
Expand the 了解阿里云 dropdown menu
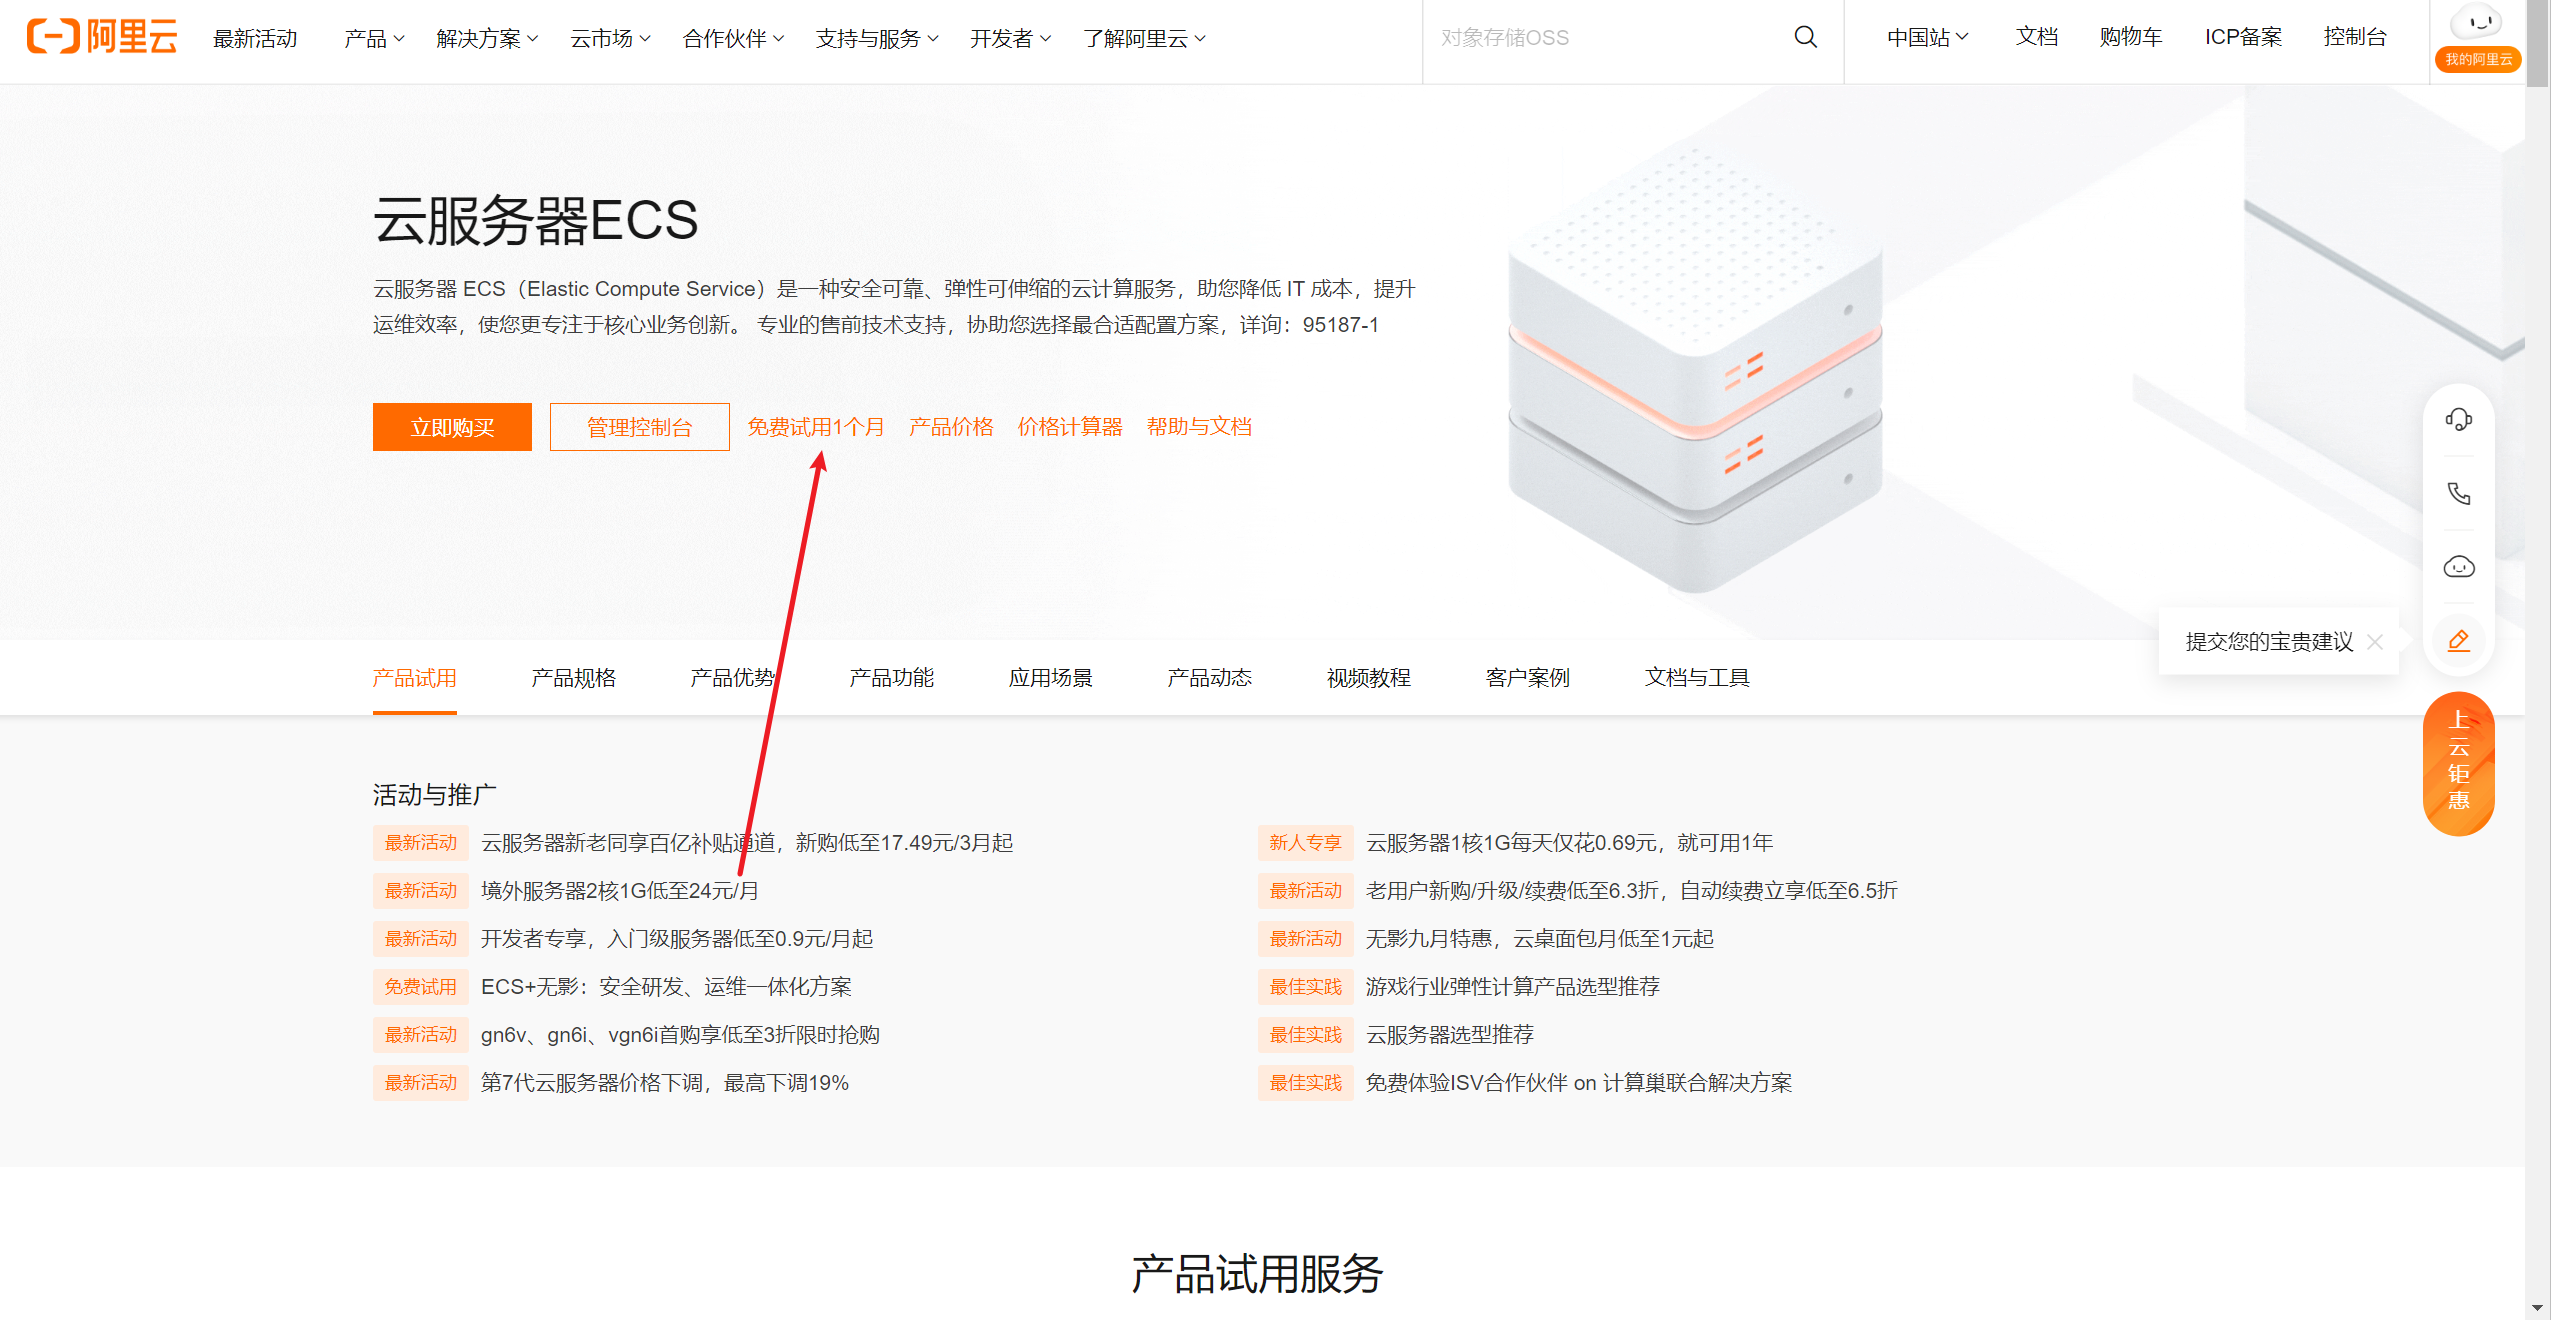[x=1144, y=39]
